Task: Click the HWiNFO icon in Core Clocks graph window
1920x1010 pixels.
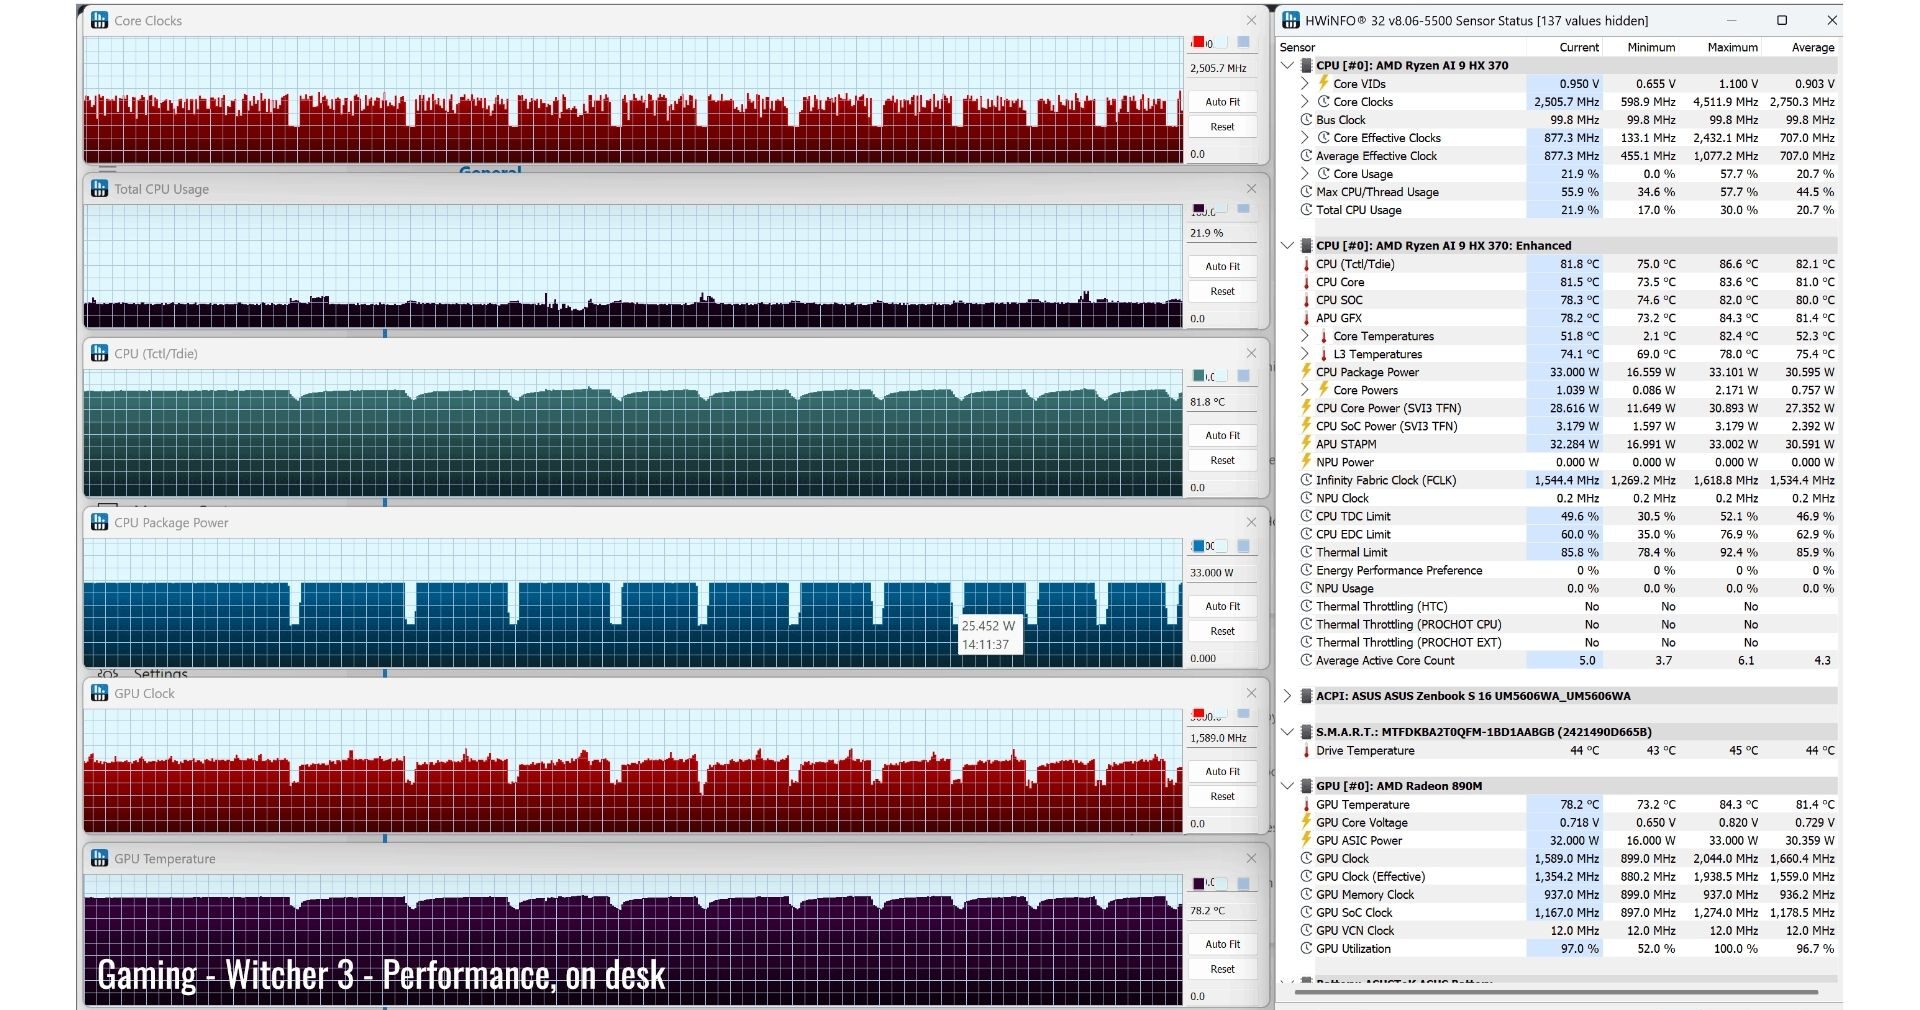Action: coord(99,20)
